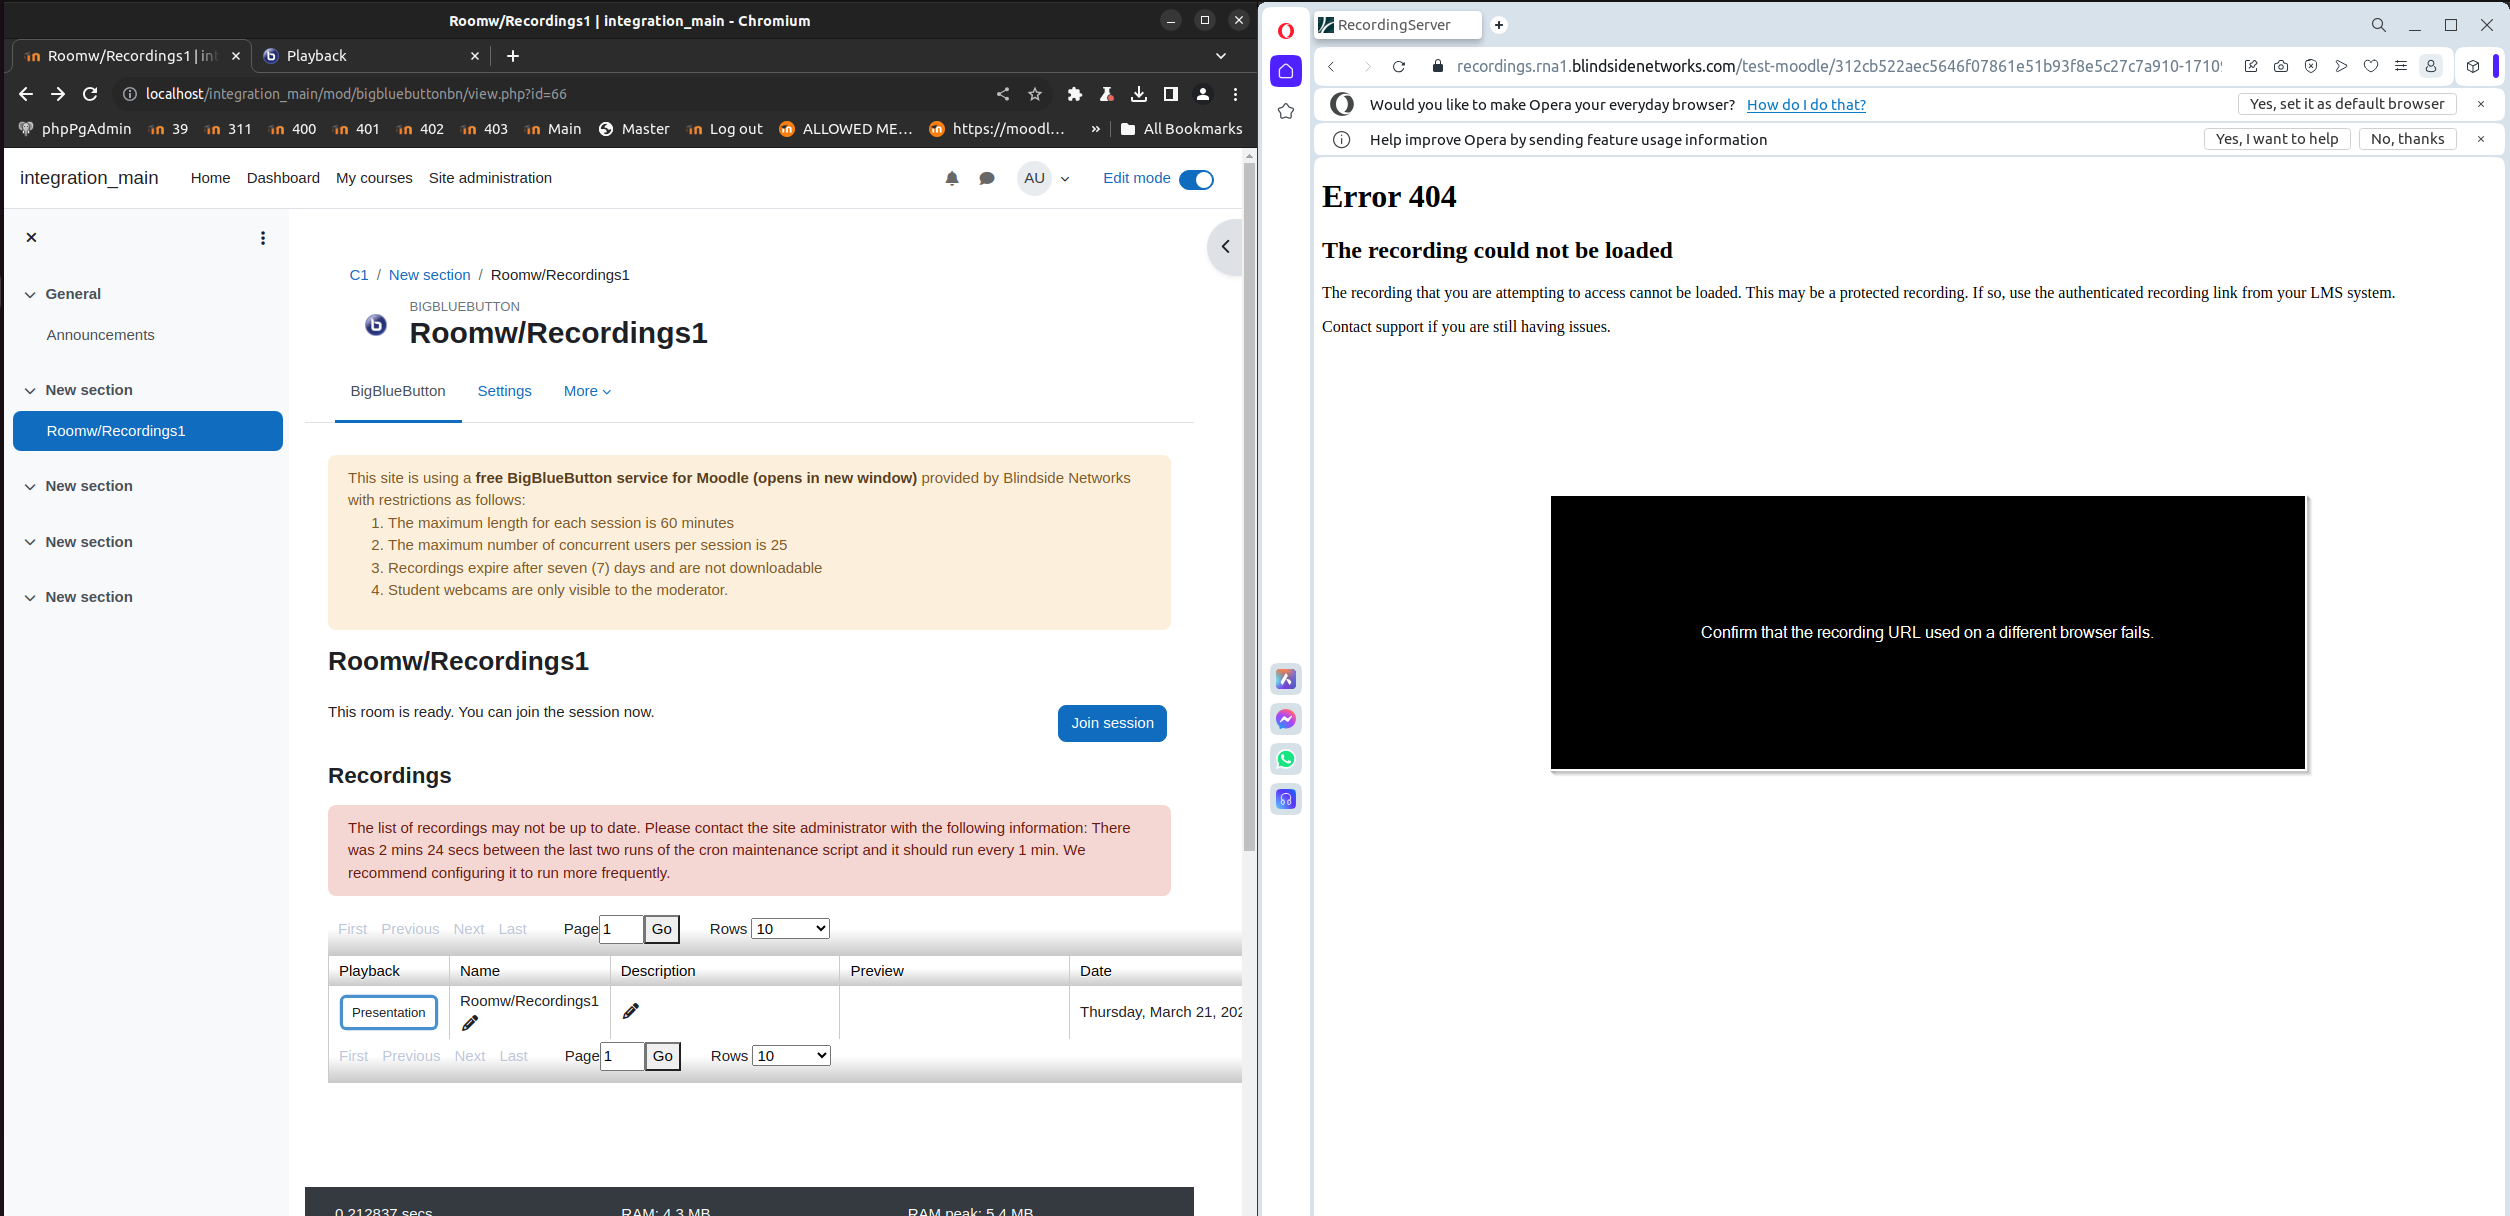Click 'Yes, I want to help' button
Screen dimensions: 2510x1216
pos(2277,139)
